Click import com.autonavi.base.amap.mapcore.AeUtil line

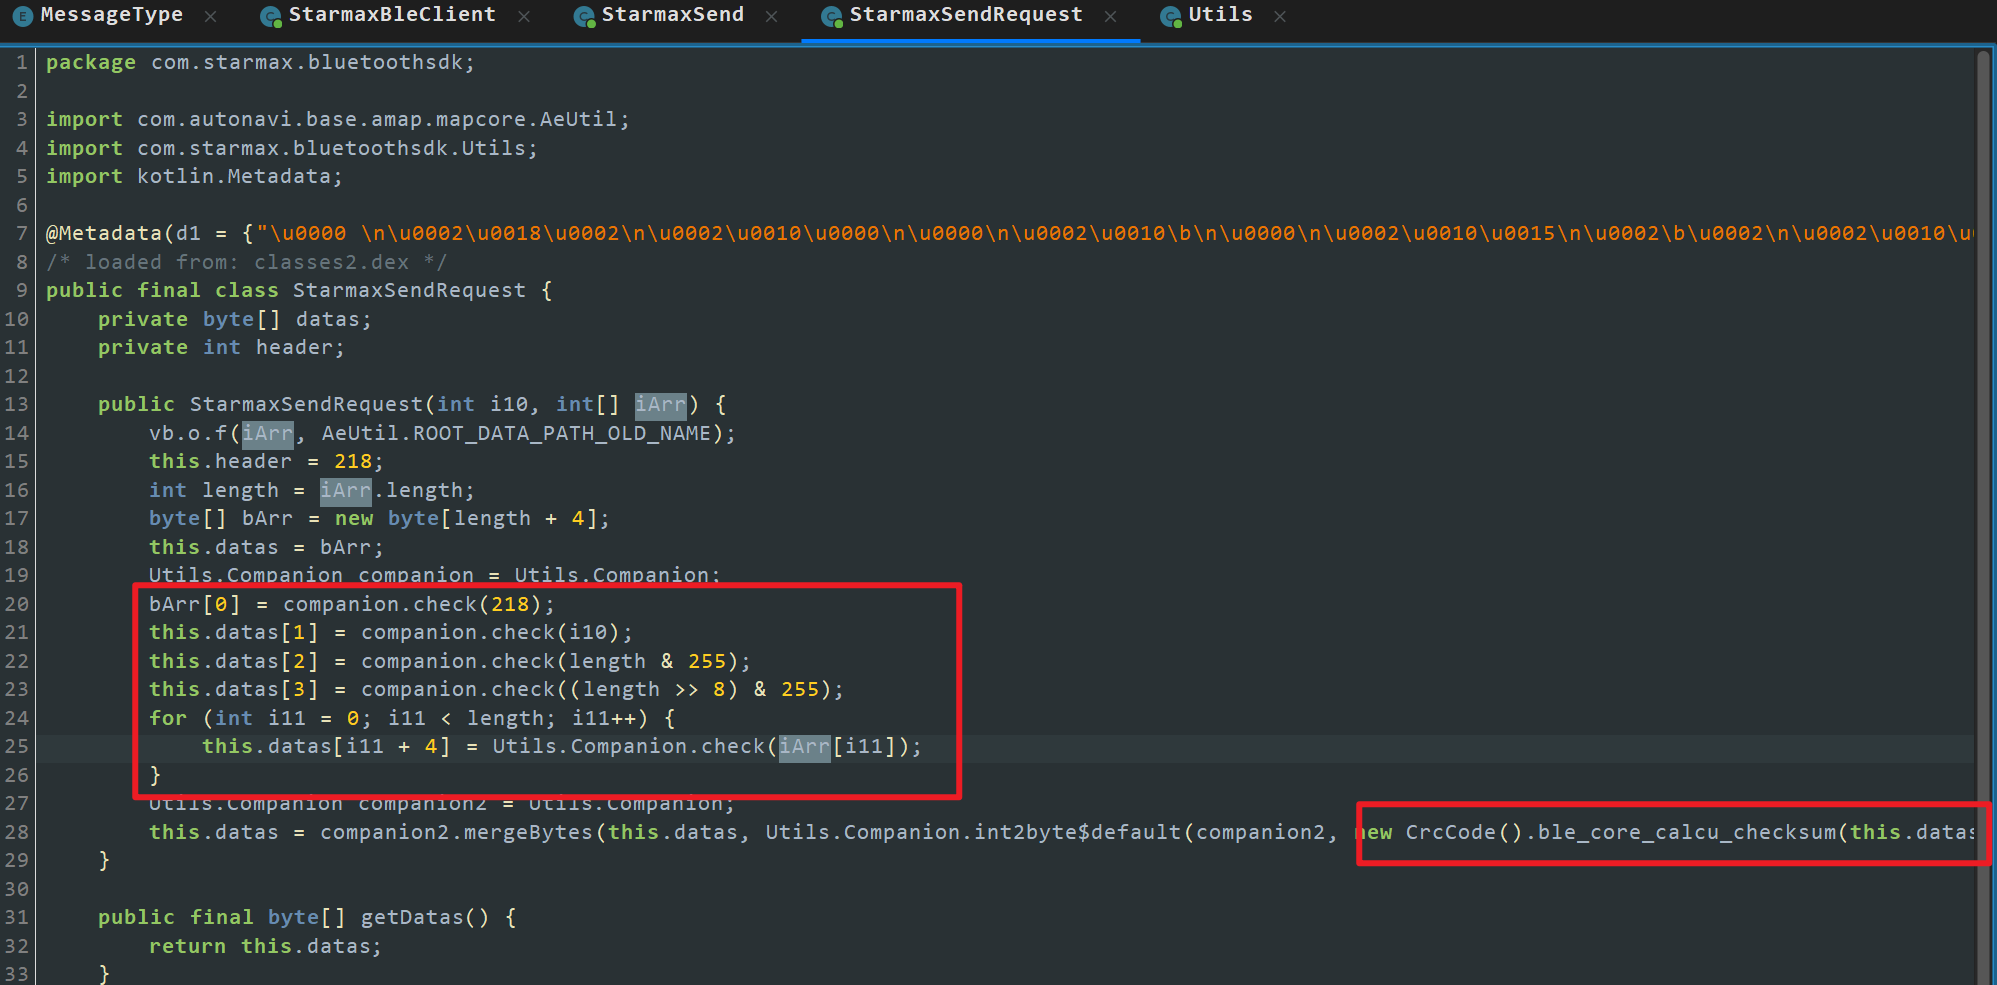tap(338, 119)
